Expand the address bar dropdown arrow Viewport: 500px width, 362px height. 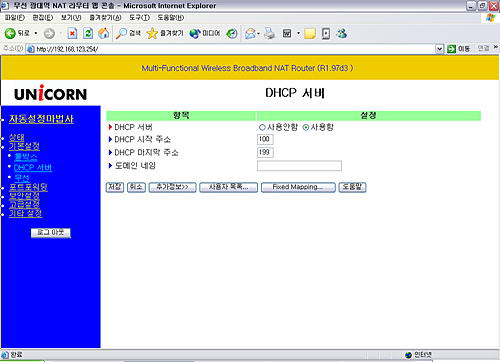(x=440, y=49)
